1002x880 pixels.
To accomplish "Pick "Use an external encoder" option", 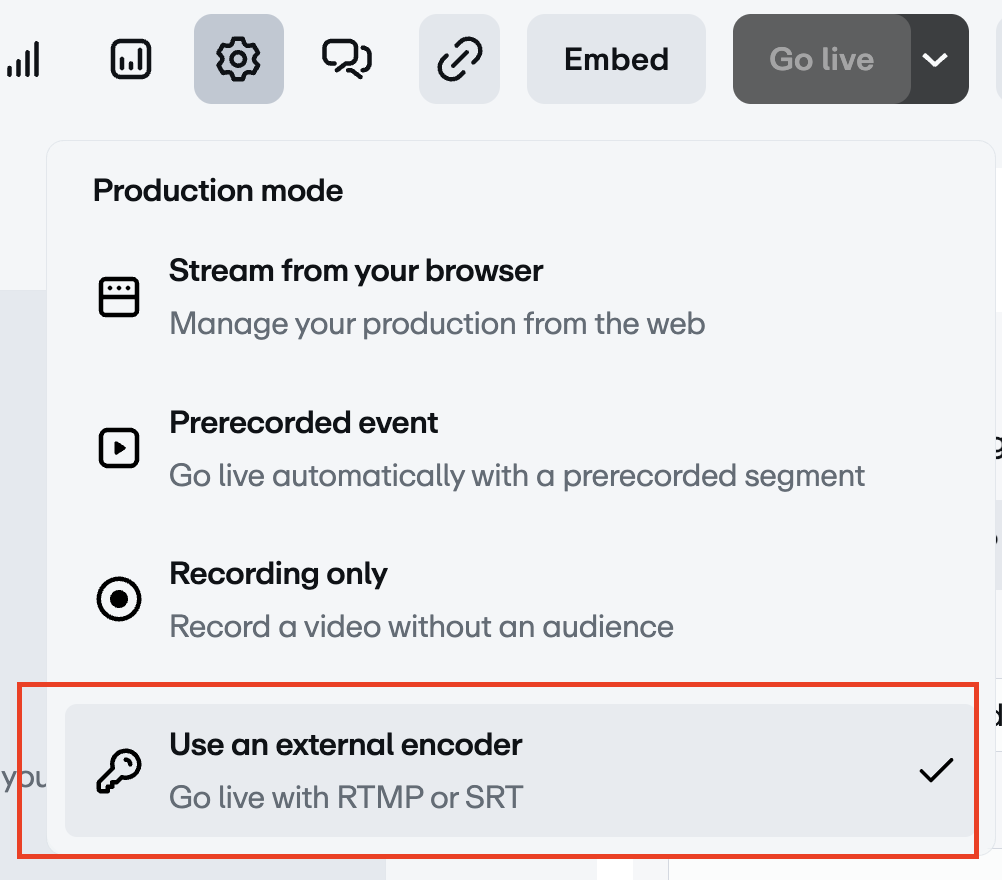I will point(346,745).
